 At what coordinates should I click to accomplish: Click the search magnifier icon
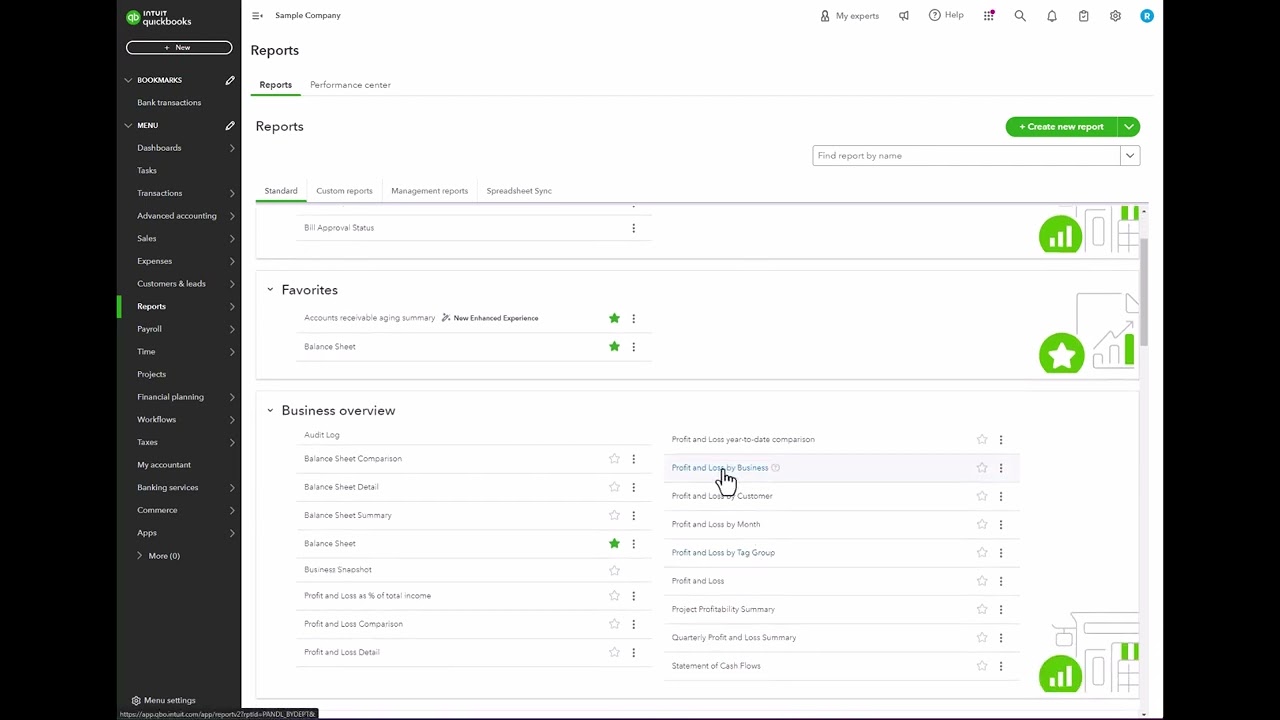tap(1020, 16)
